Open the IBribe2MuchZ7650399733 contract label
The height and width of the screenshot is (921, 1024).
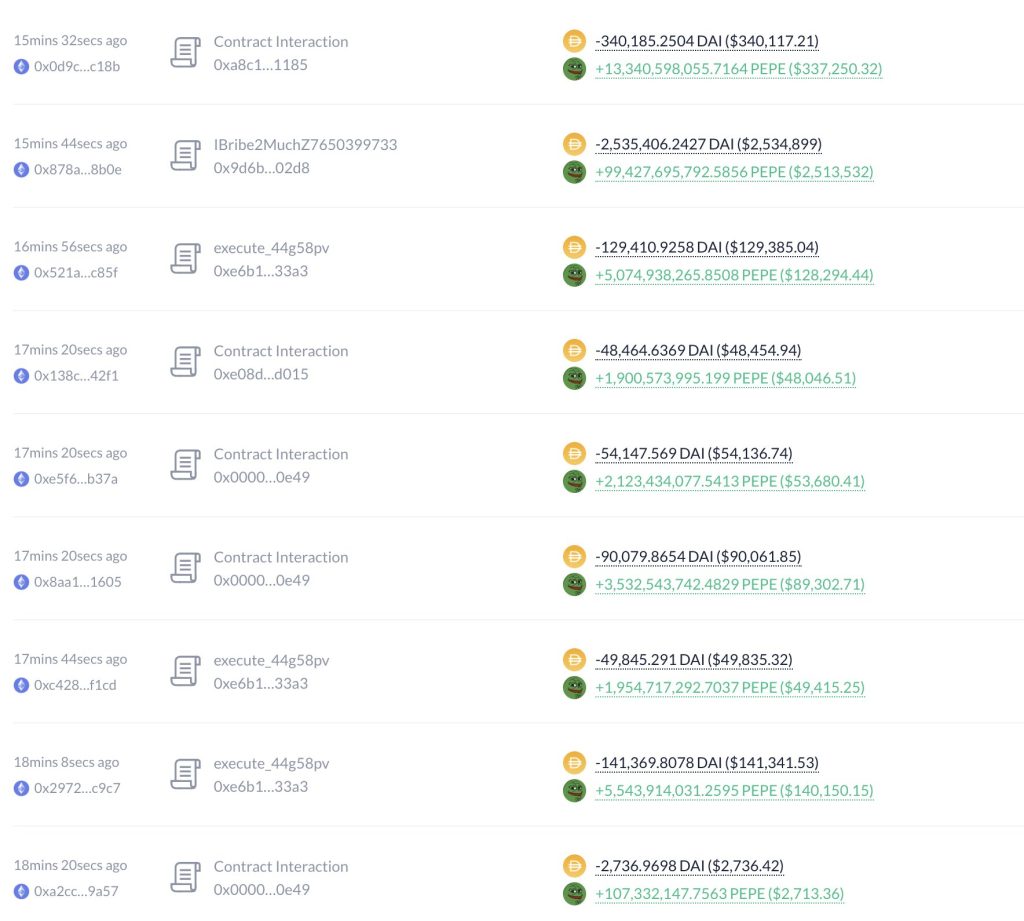tap(305, 144)
